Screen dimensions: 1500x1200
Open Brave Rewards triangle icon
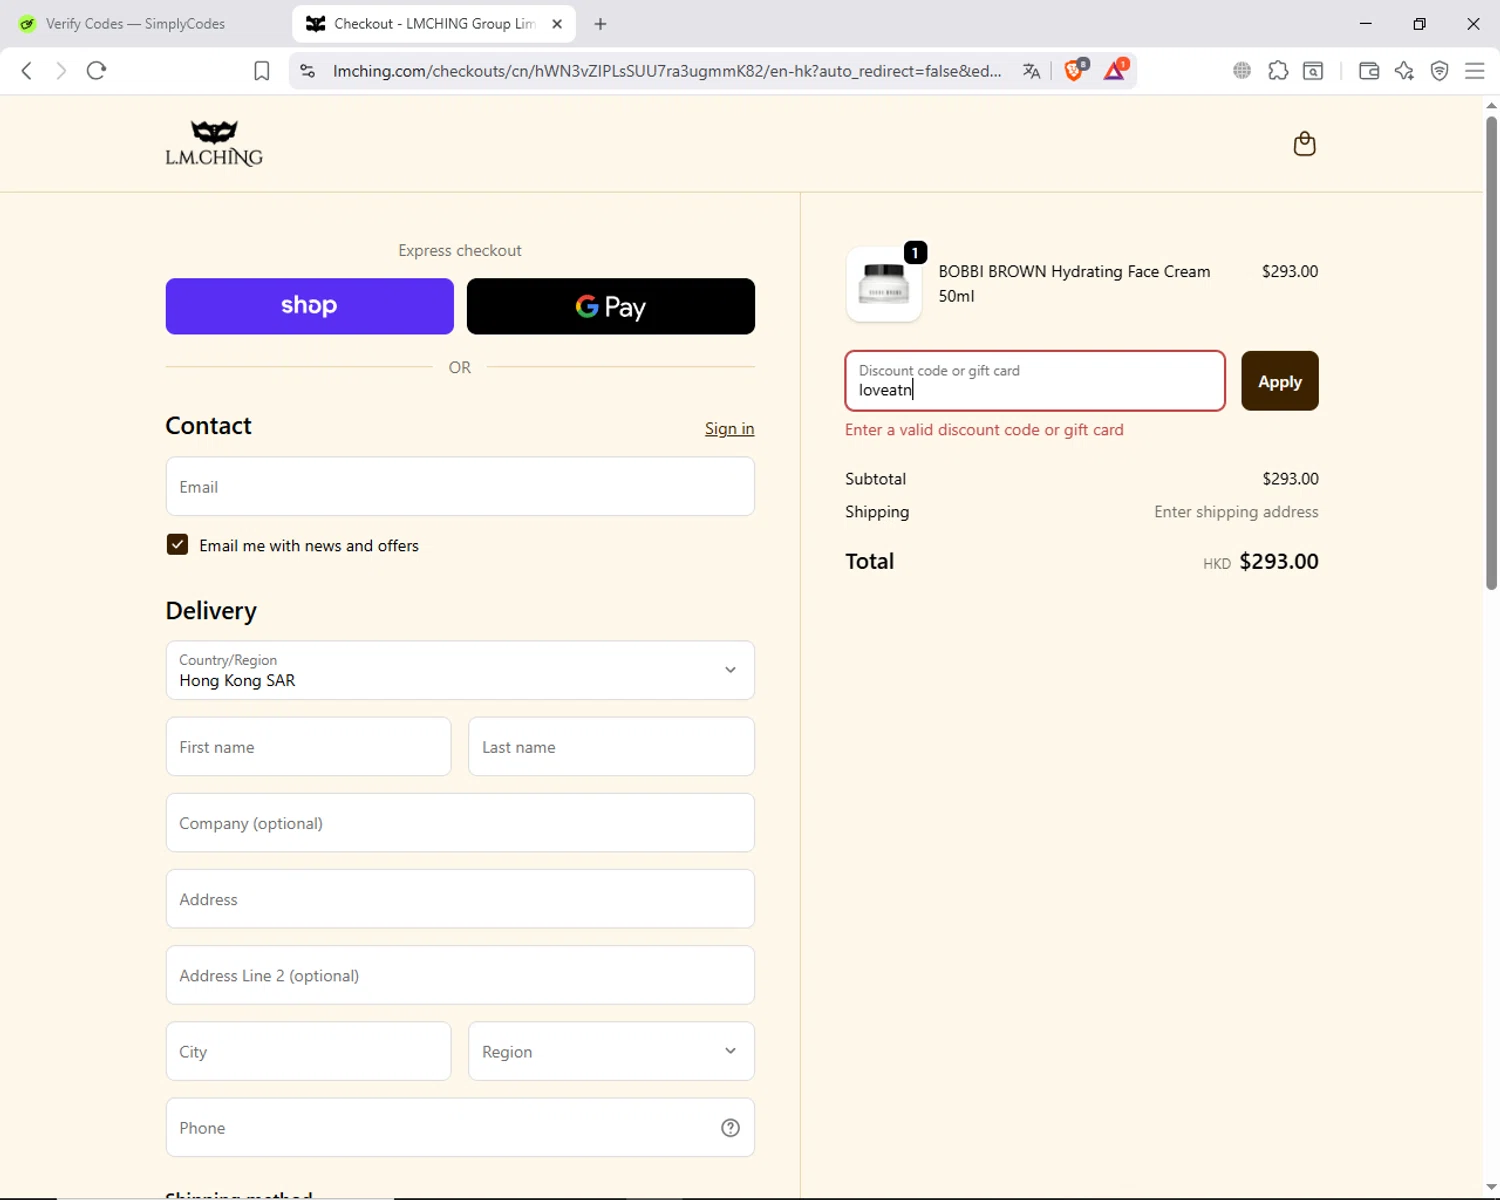pyautogui.click(x=1115, y=70)
